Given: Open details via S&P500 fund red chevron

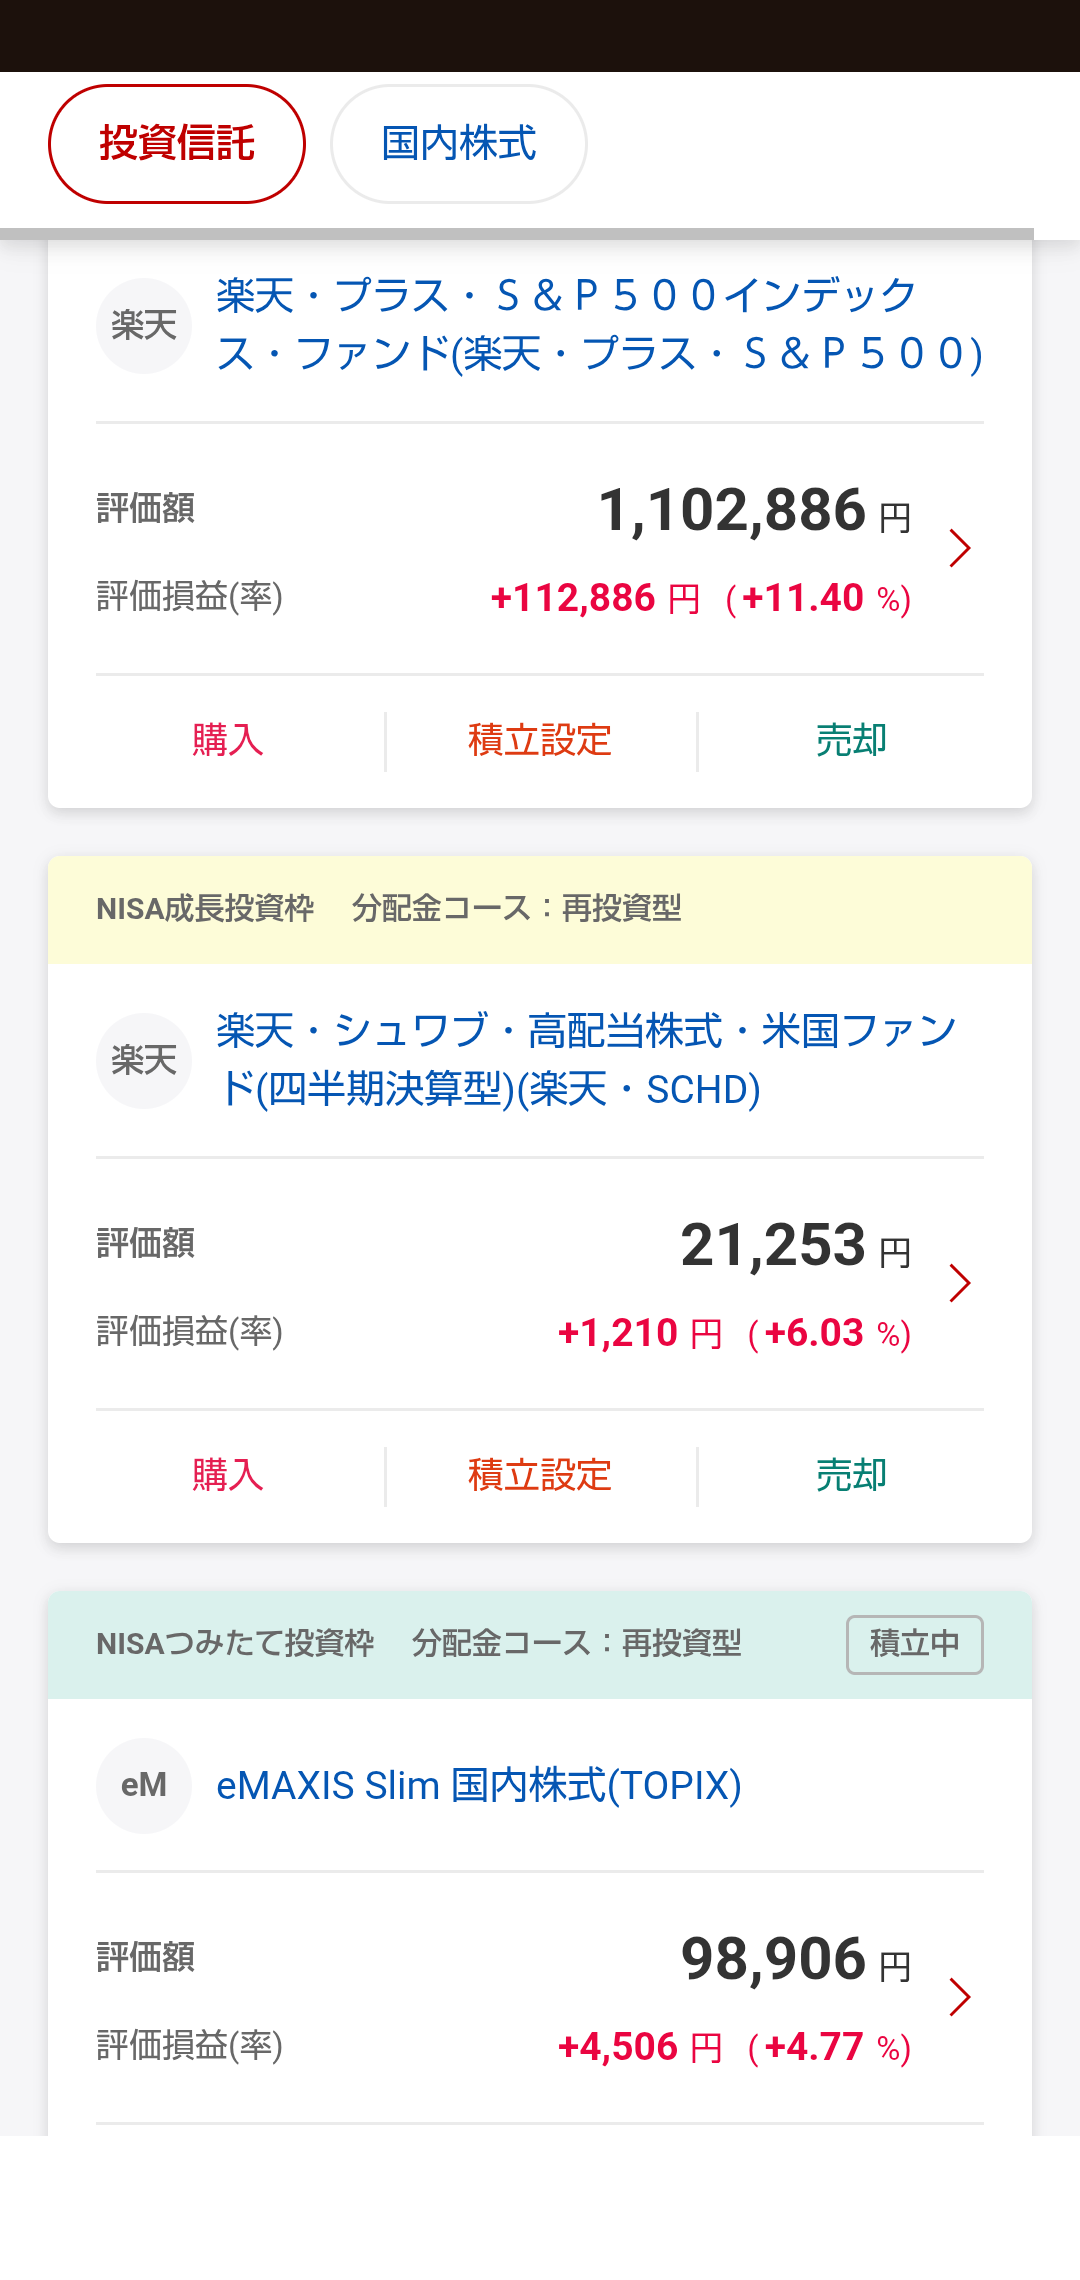Looking at the screenshot, I should pyautogui.click(x=960, y=548).
